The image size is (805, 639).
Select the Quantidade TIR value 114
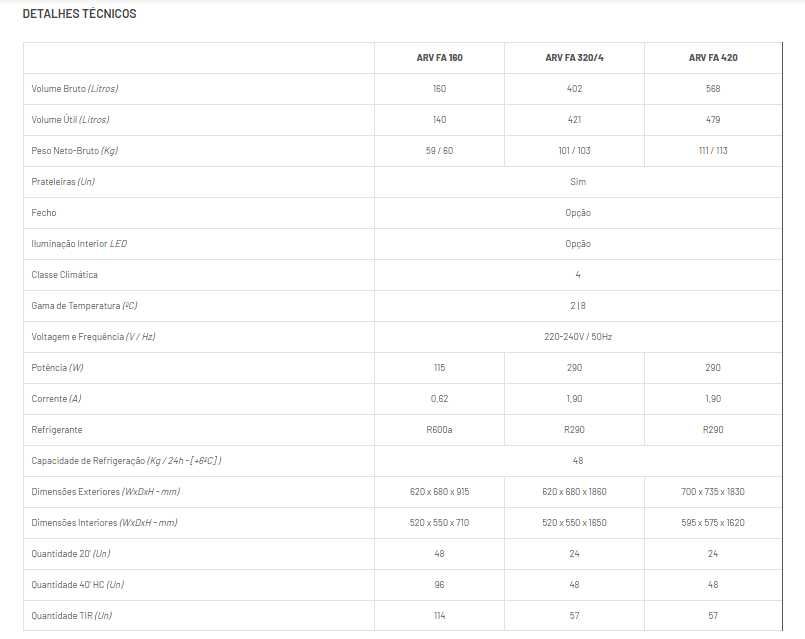coord(439,616)
